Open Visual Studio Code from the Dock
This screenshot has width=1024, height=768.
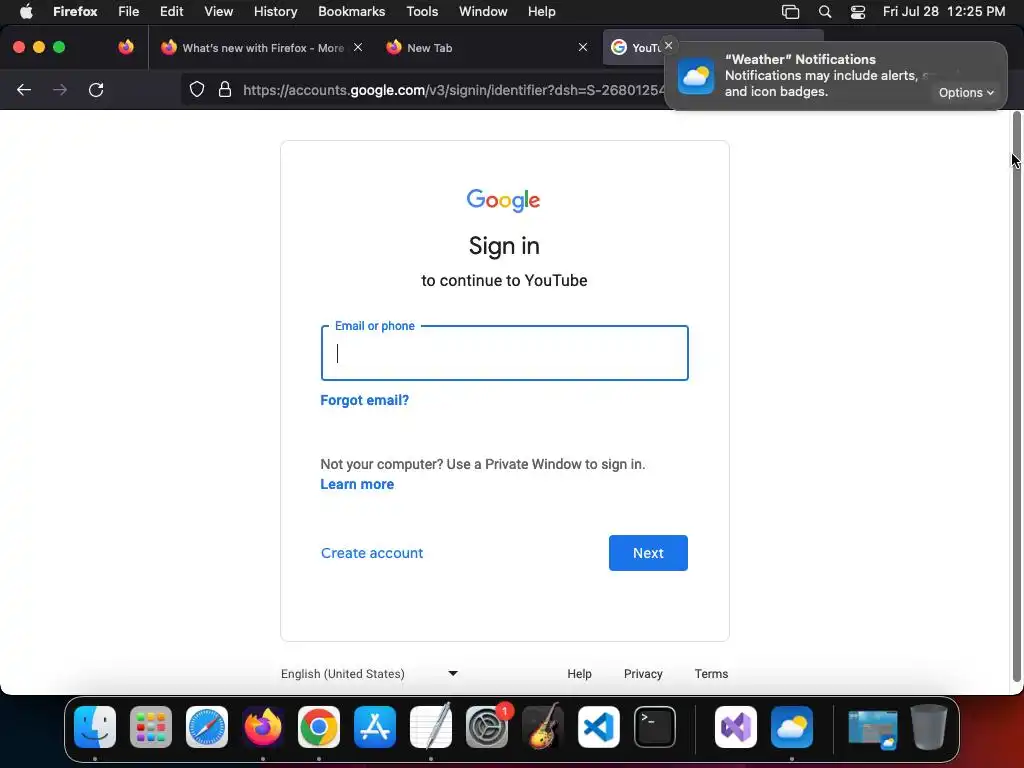coord(599,727)
